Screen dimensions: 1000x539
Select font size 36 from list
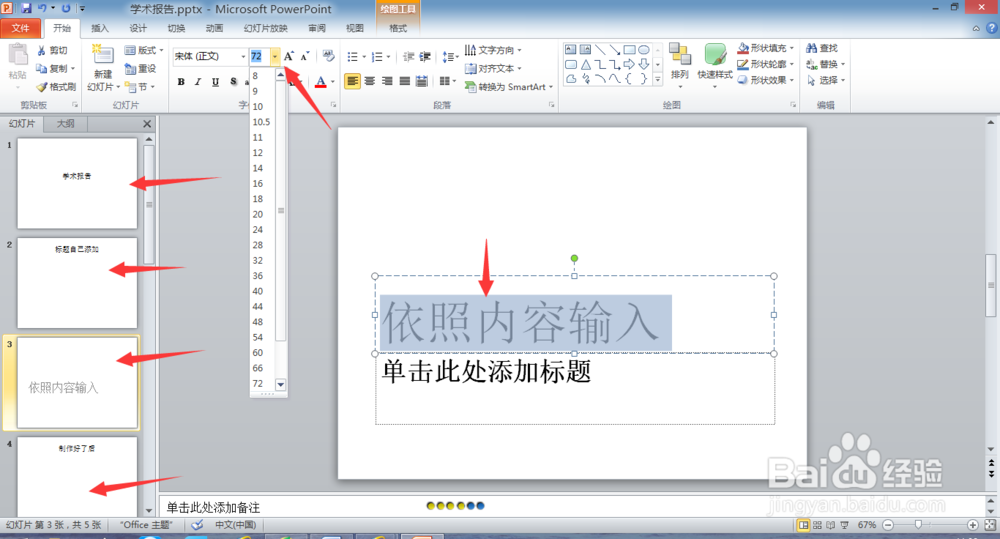pyautogui.click(x=258, y=276)
